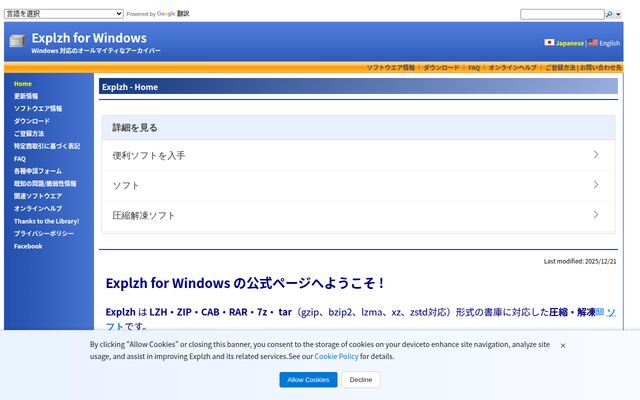Click the Last modified: 2025/12/21 text
Screen dimensions: 640x400
click(580, 261)
